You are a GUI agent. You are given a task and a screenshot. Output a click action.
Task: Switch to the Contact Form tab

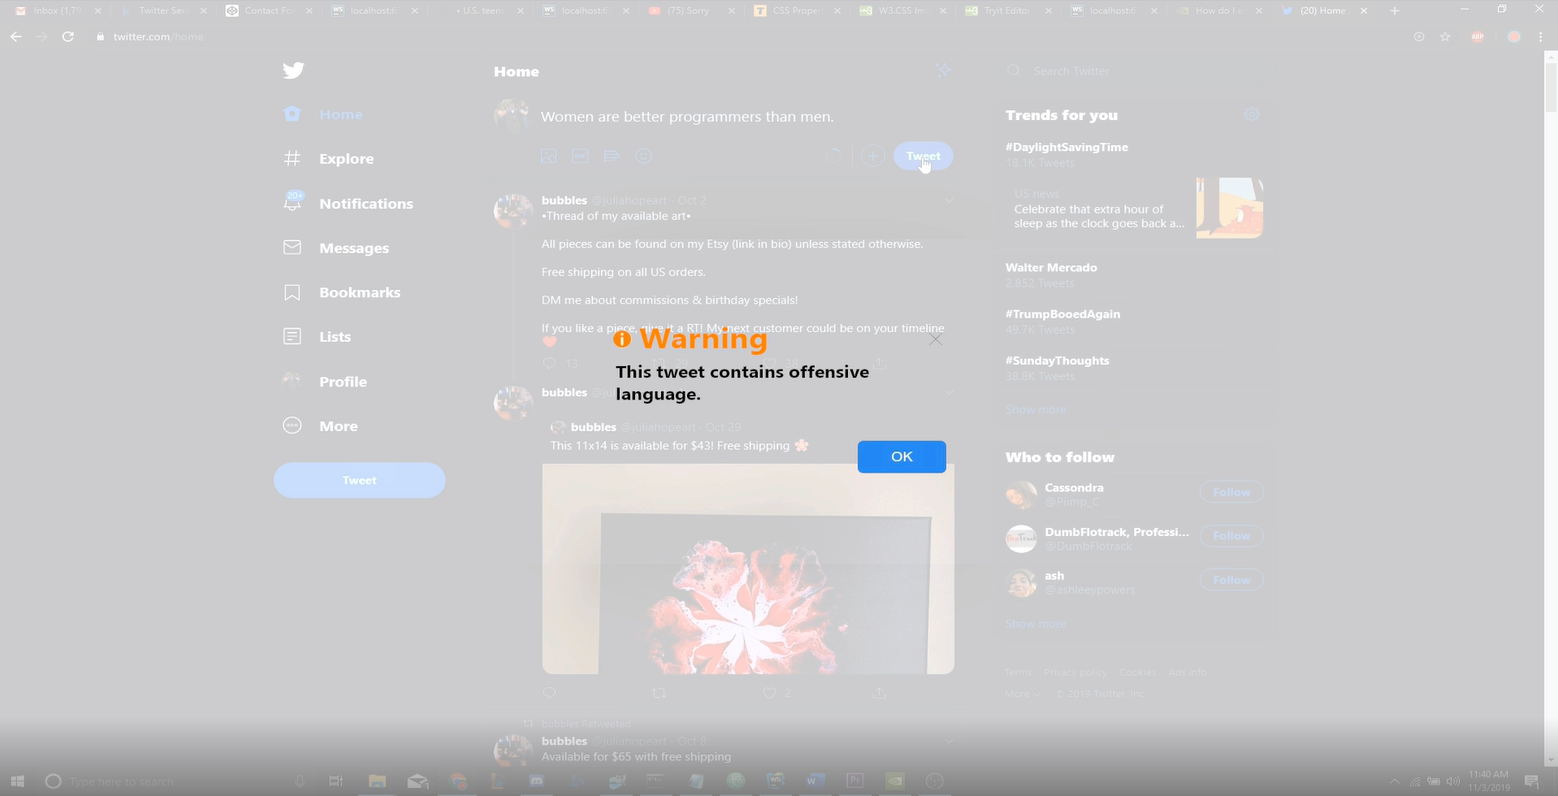coord(268,11)
